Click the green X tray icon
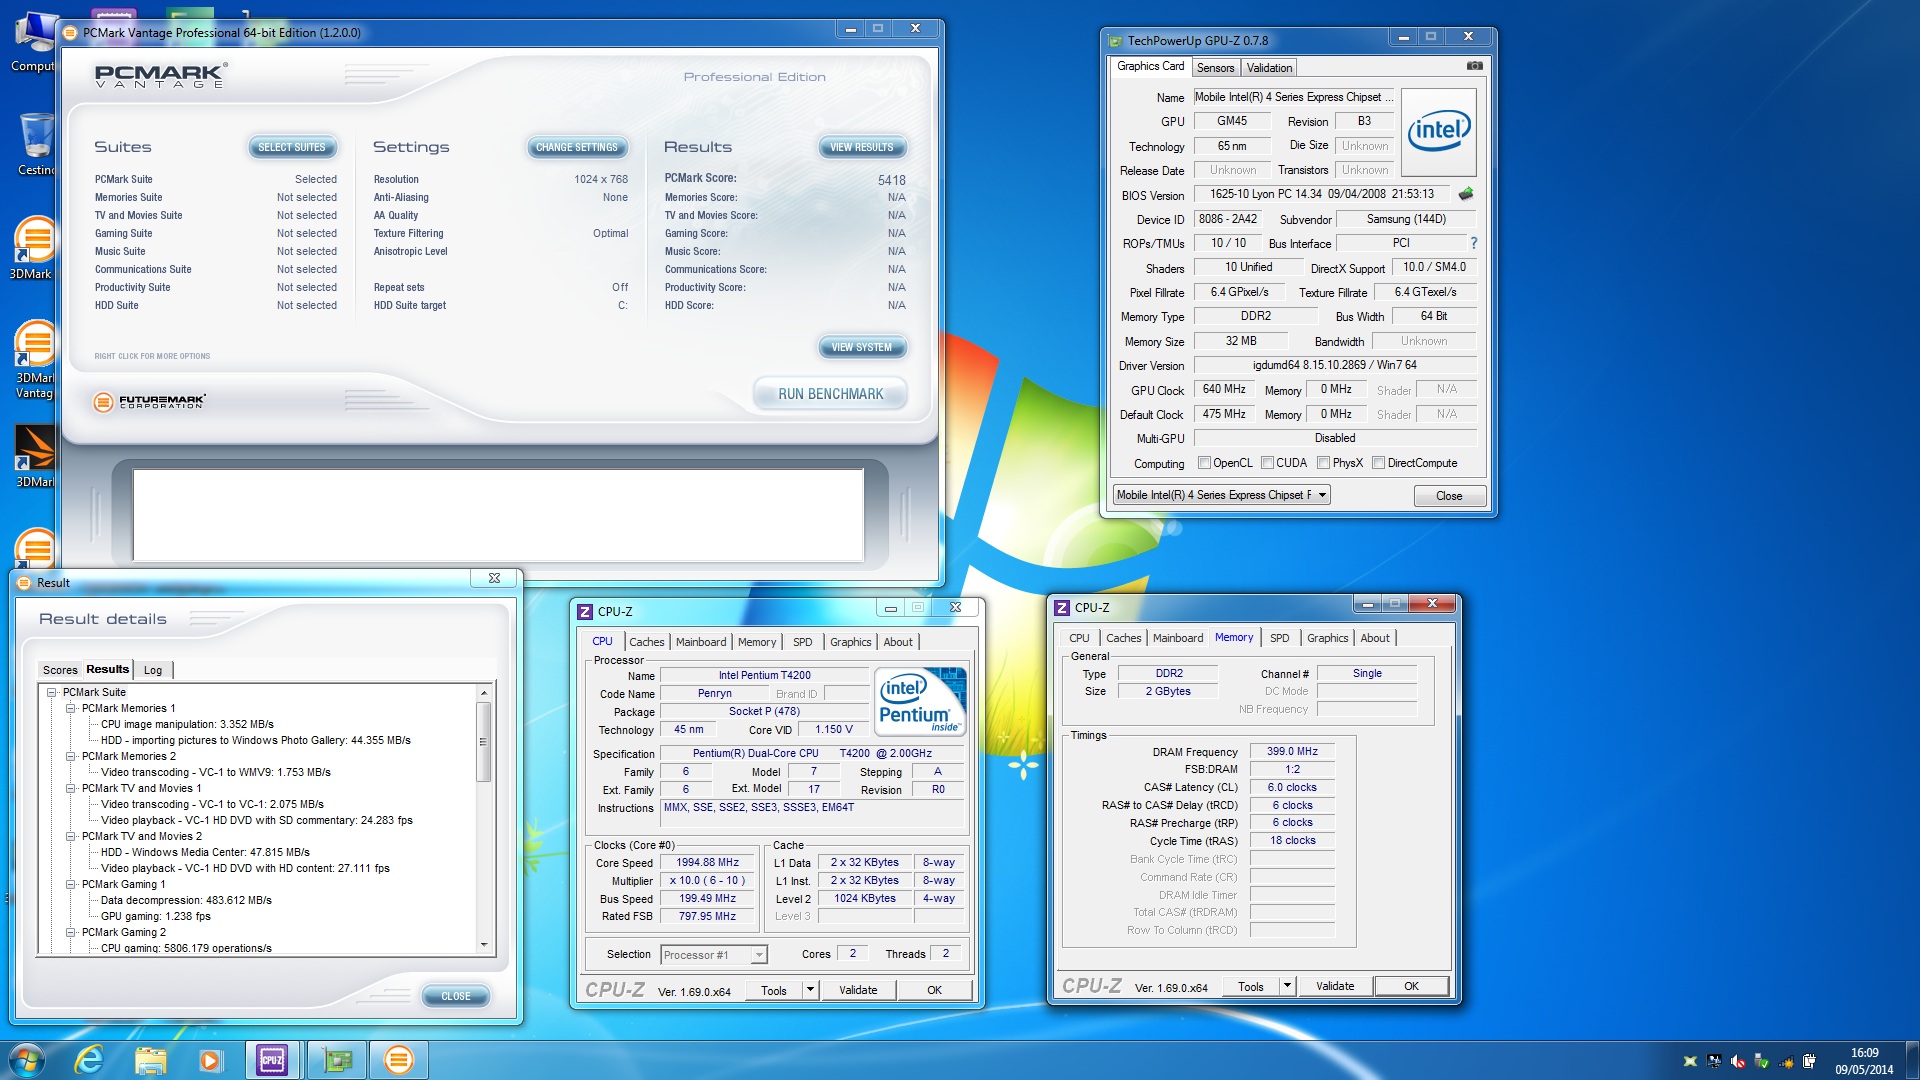 point(1690,1061)
